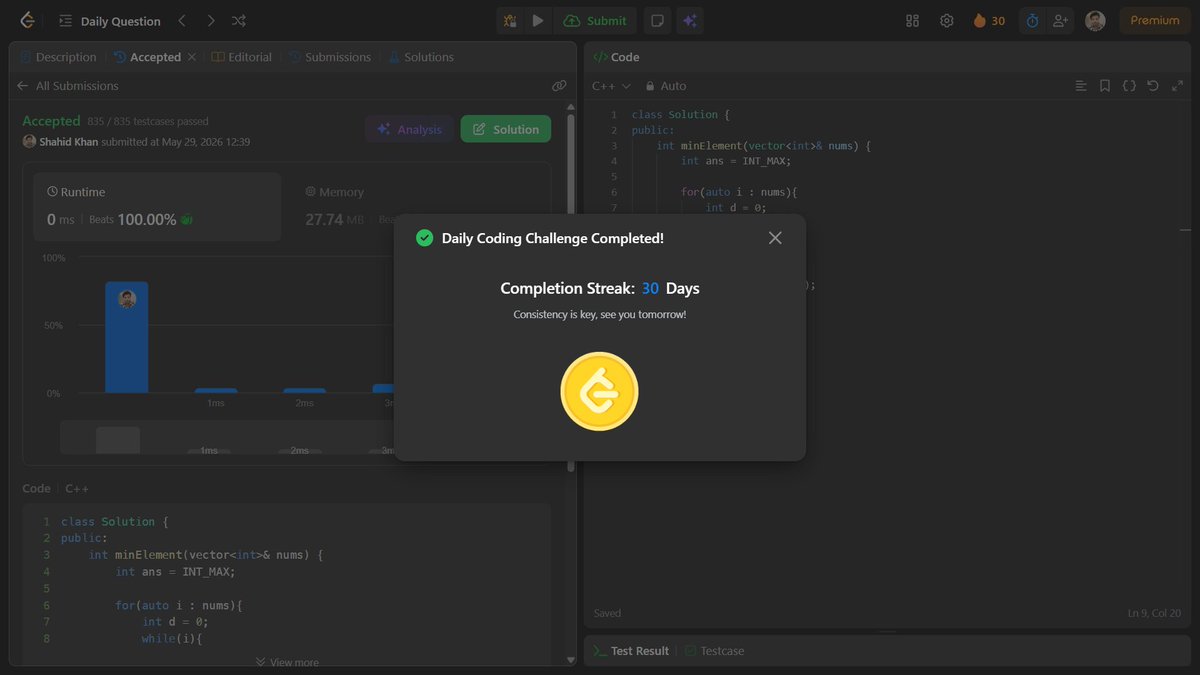Select the Runtime stats card
1200x675 pixels.
(x=157, y=206)
